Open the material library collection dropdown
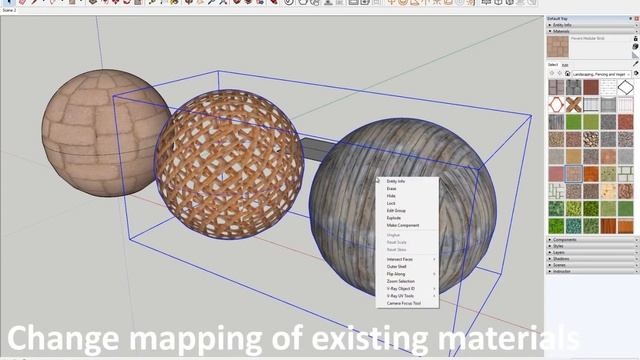This screenshot has width=640, height=360. pos(601,74)
